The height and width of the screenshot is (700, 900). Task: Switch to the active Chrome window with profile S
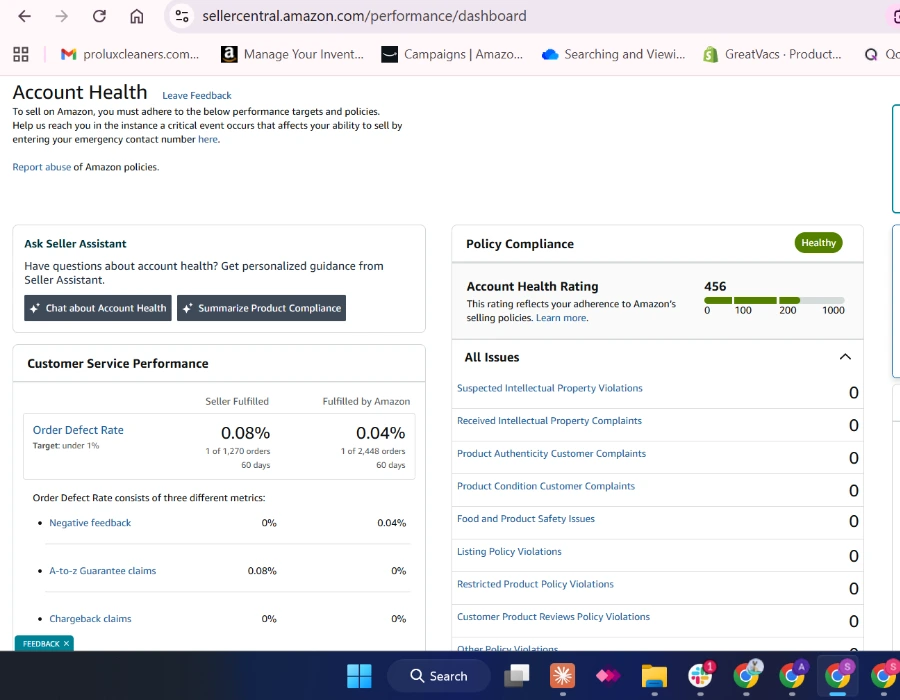837,675
